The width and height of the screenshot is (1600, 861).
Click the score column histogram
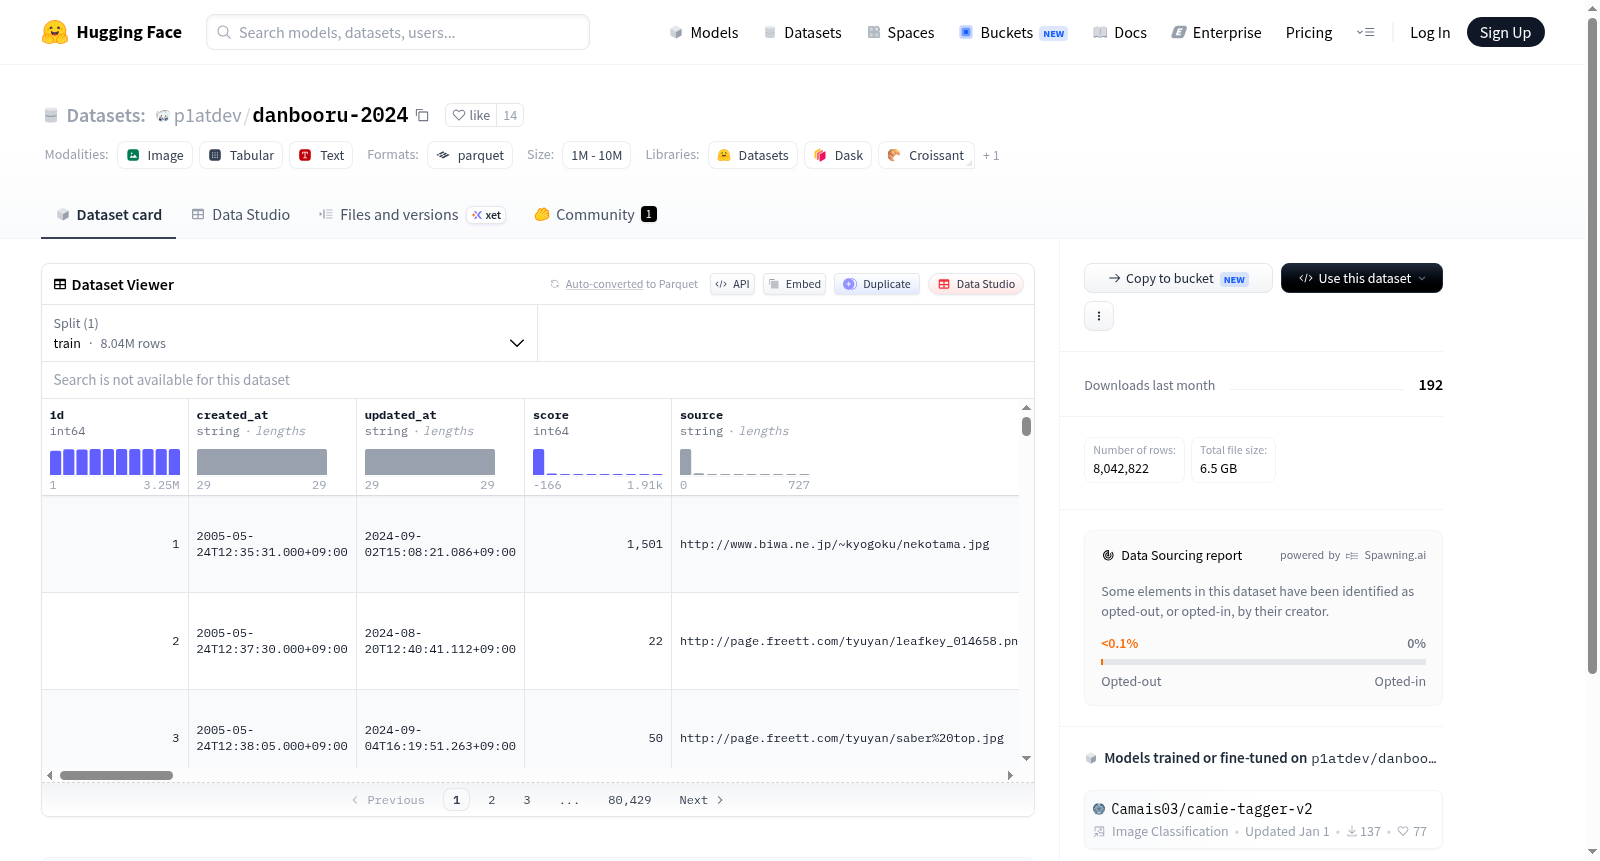click(598, 462)
